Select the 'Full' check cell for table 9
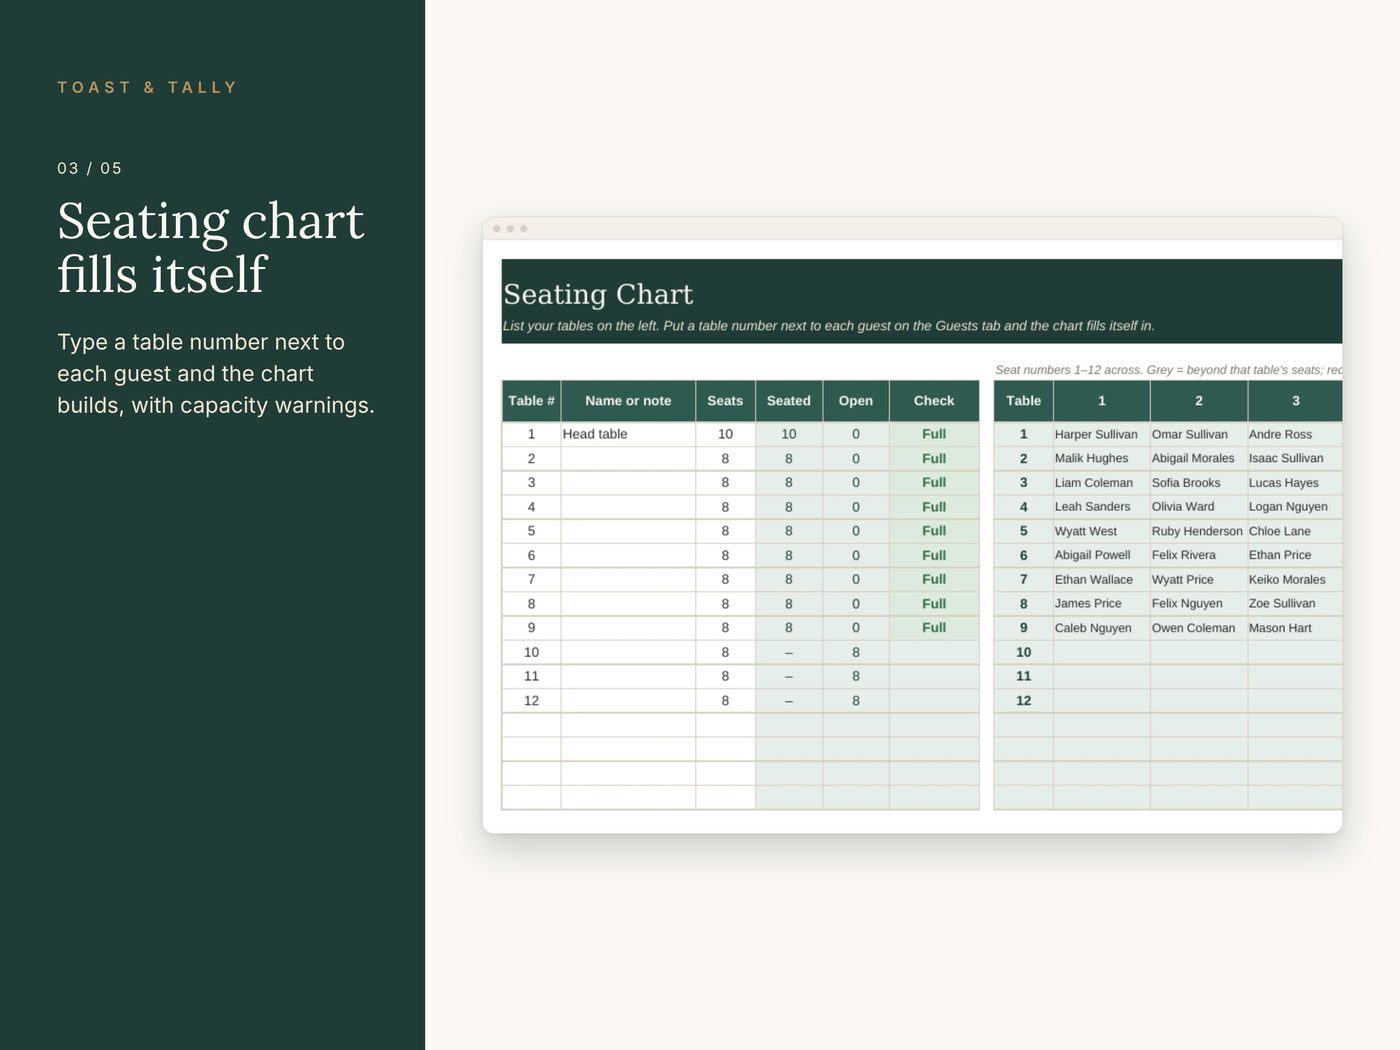This screenshot has height=1050, width=1400. pos(934,628)
